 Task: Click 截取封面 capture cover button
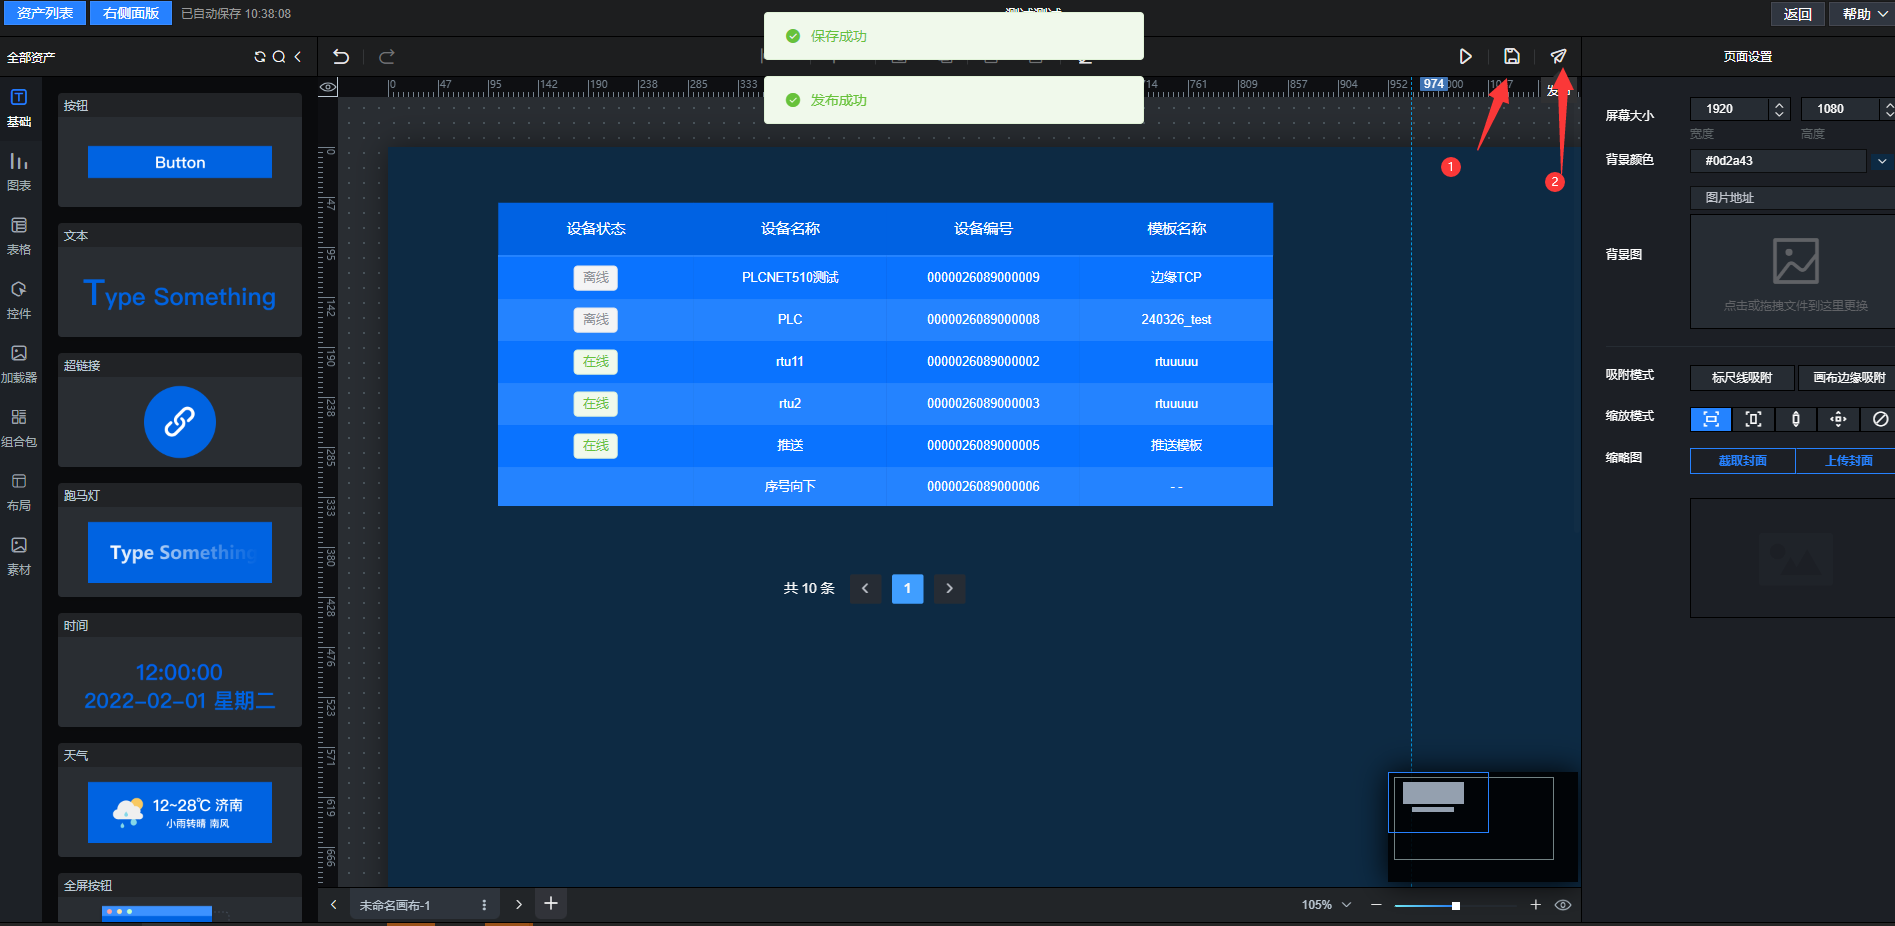click(x=1742, y=461)
